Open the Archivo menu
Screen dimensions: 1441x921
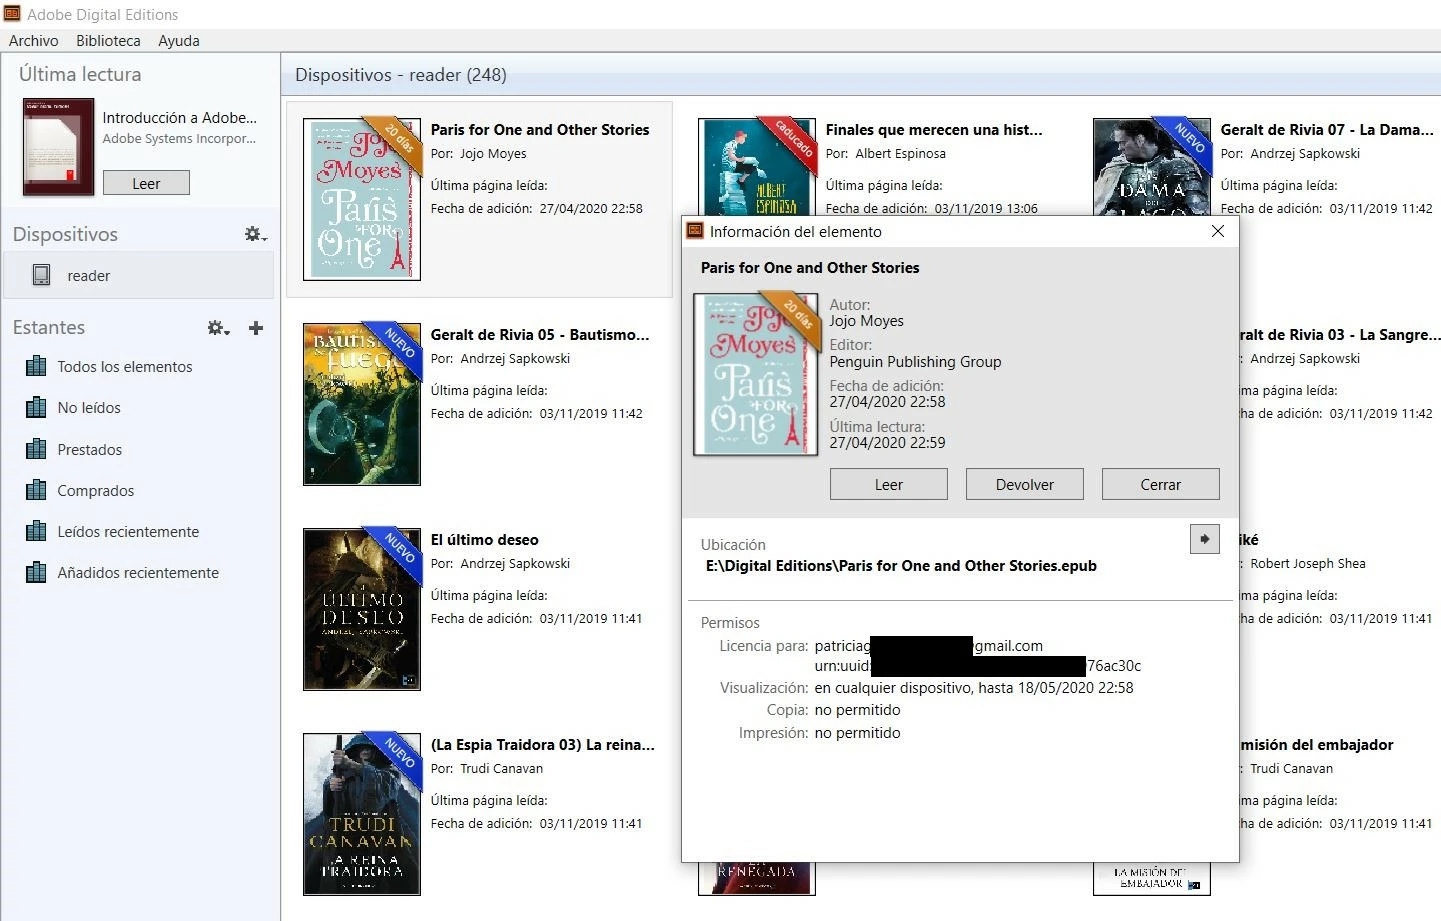34,41
